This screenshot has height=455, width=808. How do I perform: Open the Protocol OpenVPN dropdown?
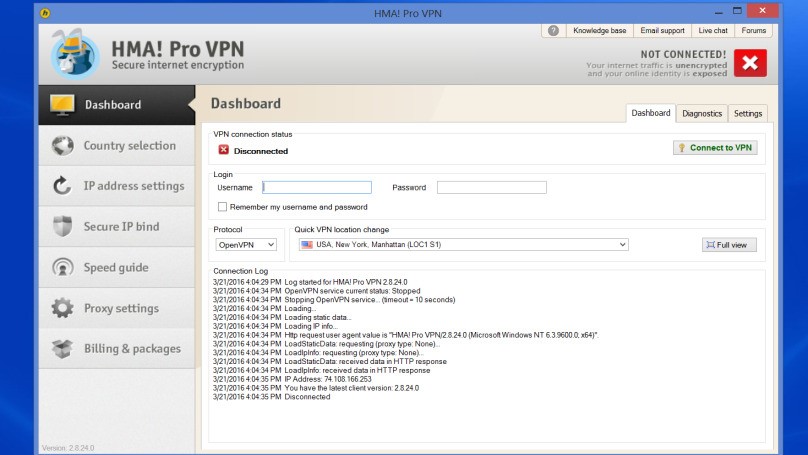click(x=246, y=245)
